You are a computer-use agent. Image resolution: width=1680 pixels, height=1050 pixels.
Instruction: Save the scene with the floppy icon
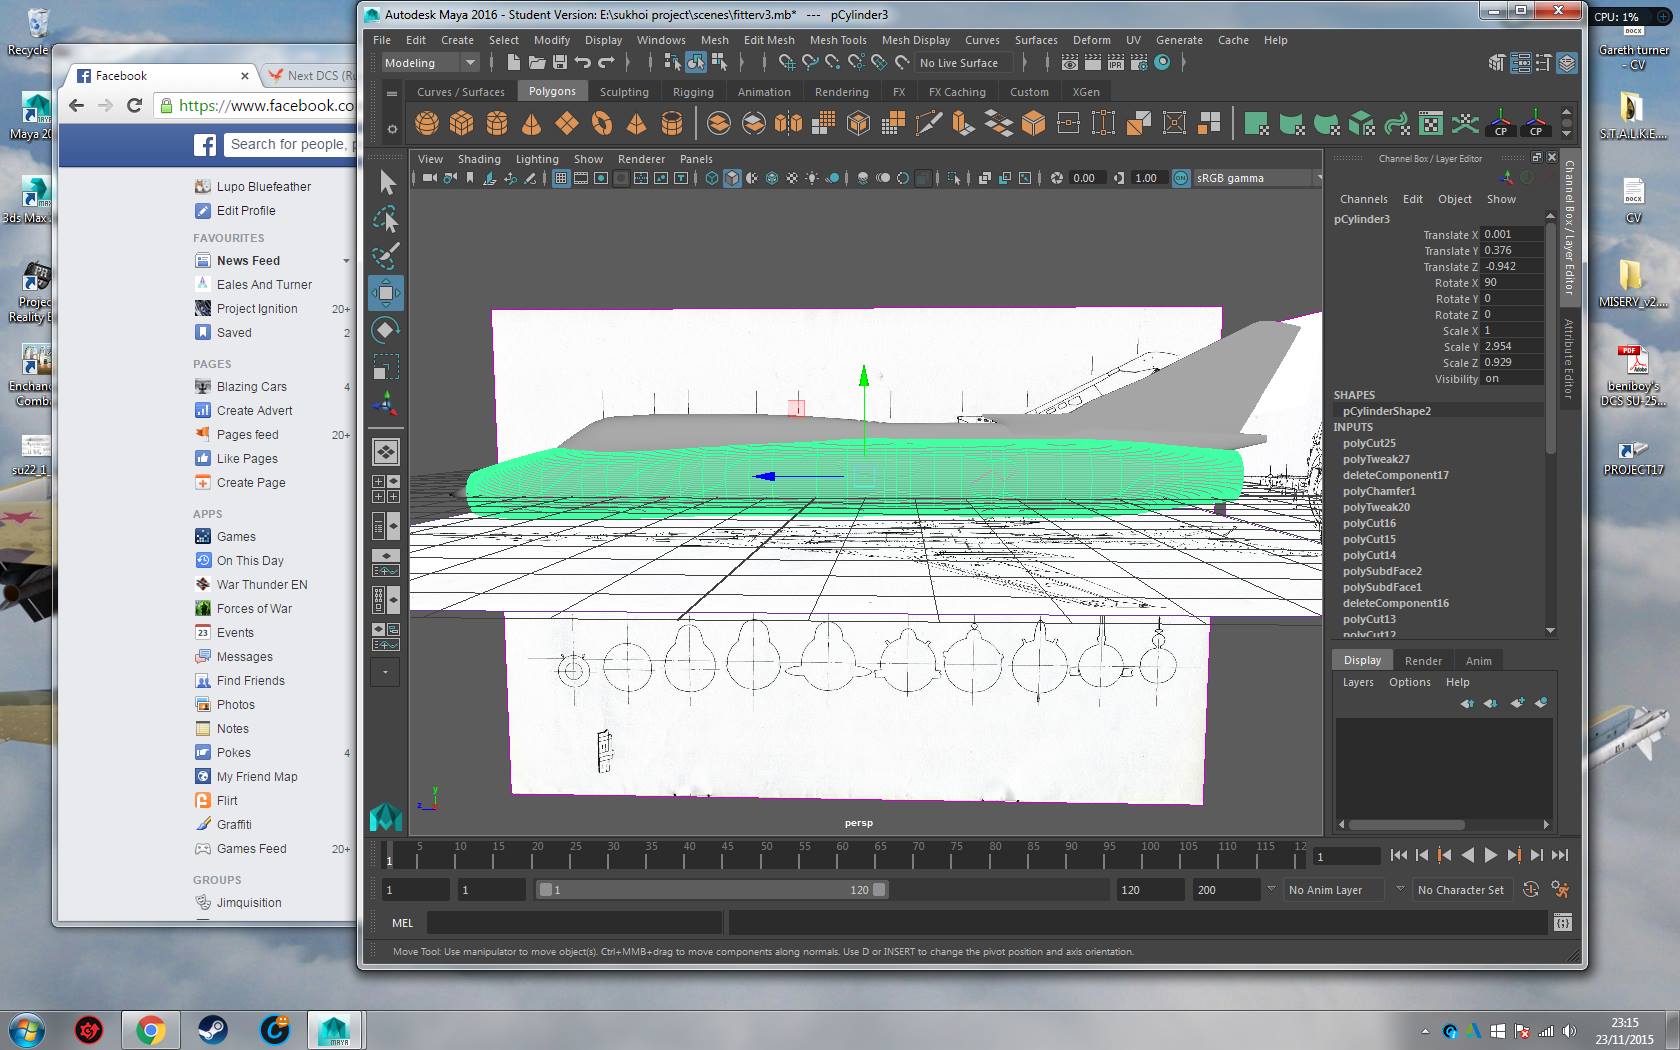click(560, 62)
